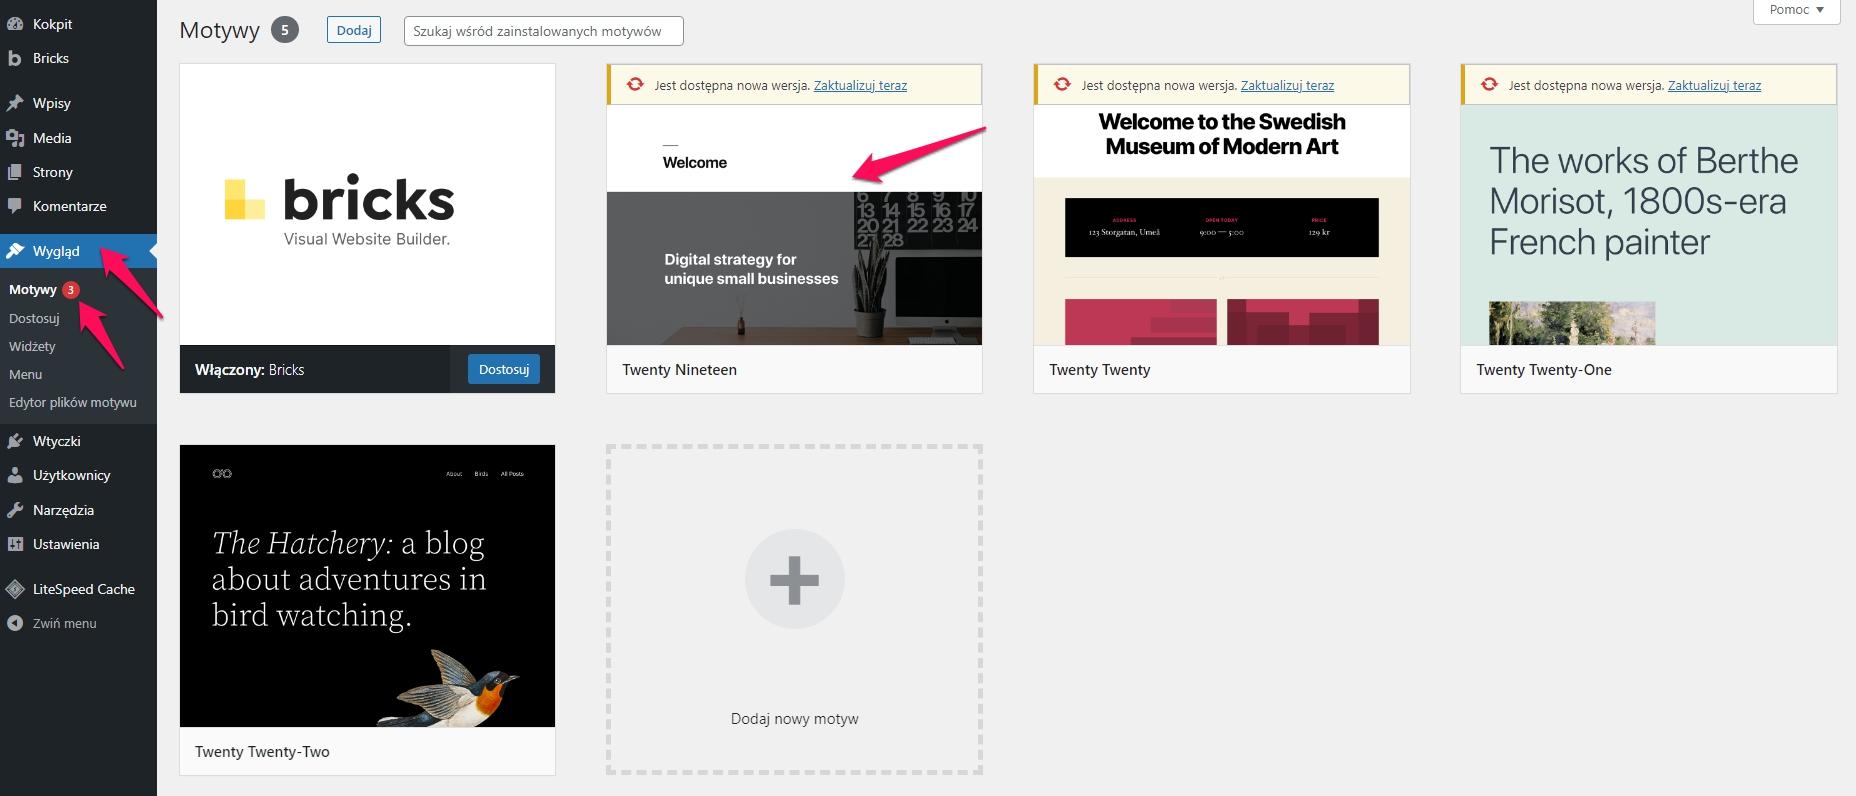
Task: Click Zaktualizuj teraz for Twenty Nineteen
Action: 860,85
